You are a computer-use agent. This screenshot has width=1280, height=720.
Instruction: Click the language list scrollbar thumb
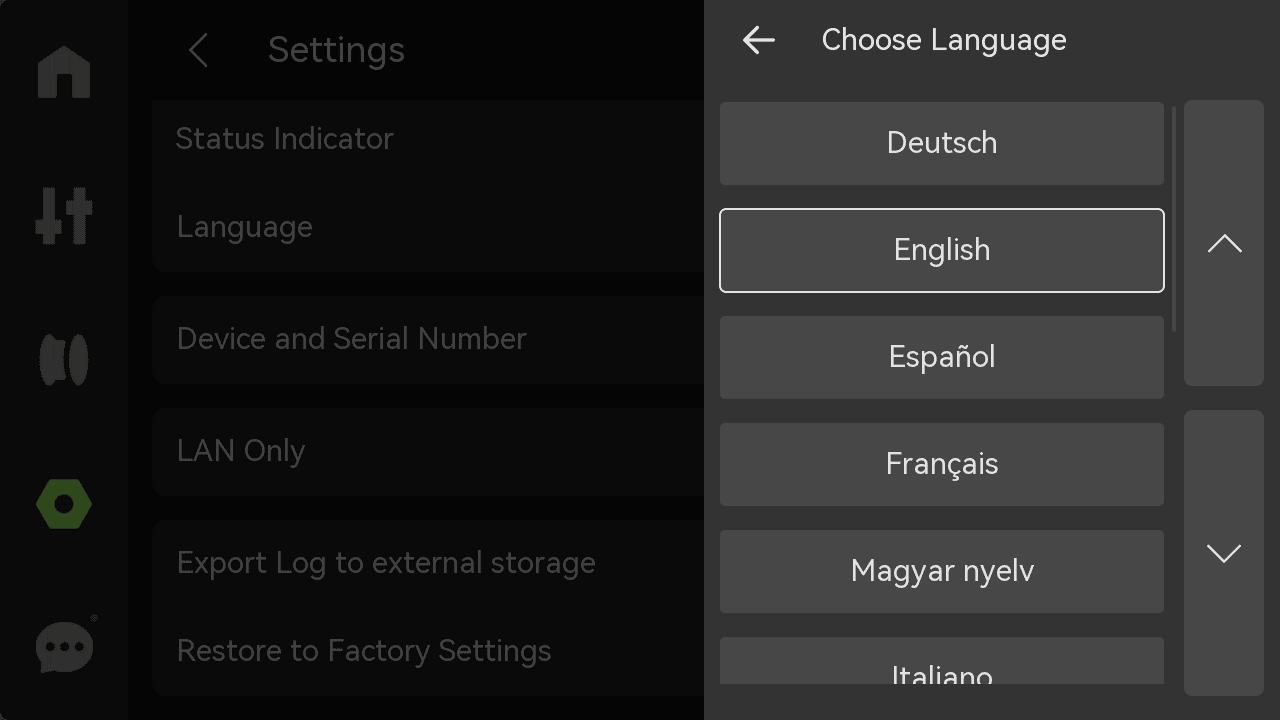pyautogui.click(x=1174, y=219)
